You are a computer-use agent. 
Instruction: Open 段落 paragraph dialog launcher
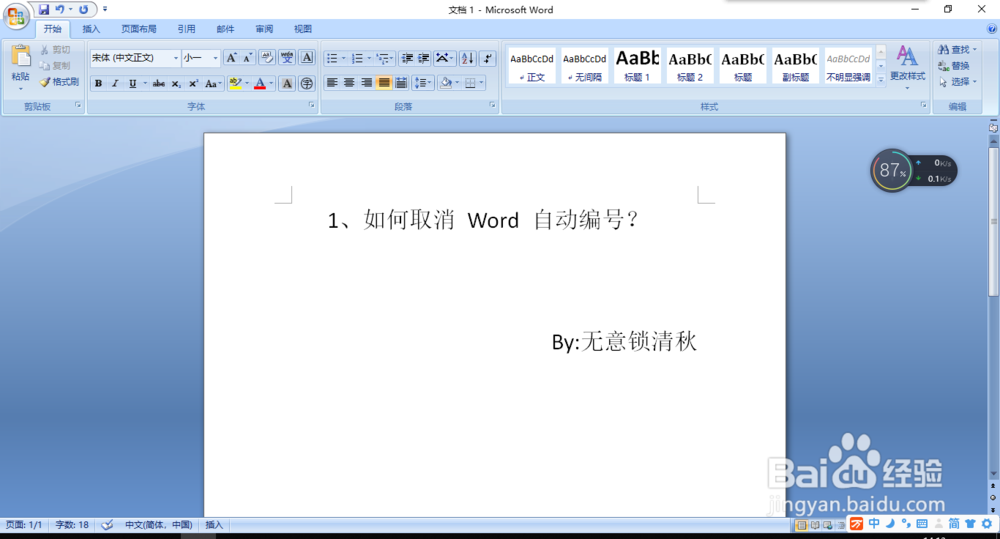(493, 105)
